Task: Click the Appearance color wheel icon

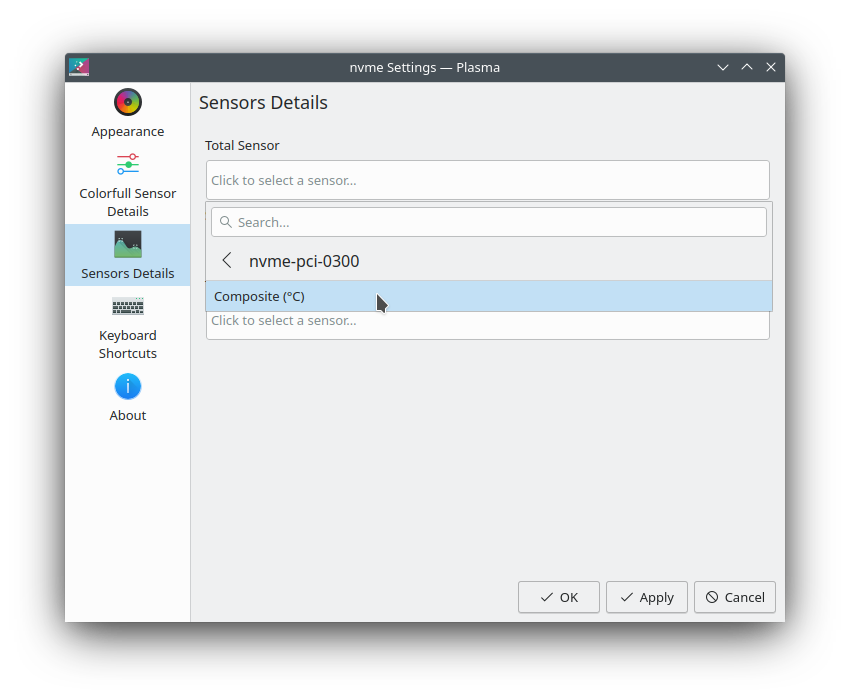Action: [128, 102]
